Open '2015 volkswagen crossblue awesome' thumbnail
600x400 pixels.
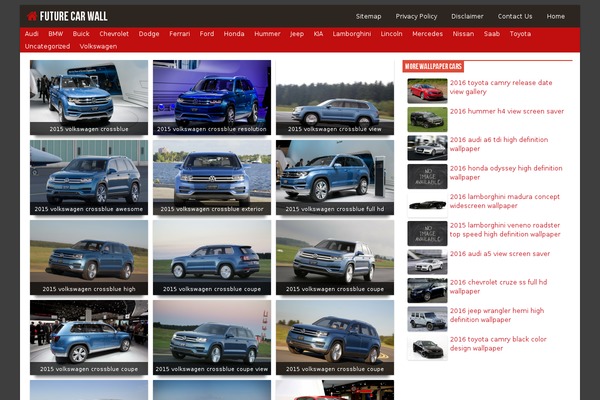click(x=89, y=177)
